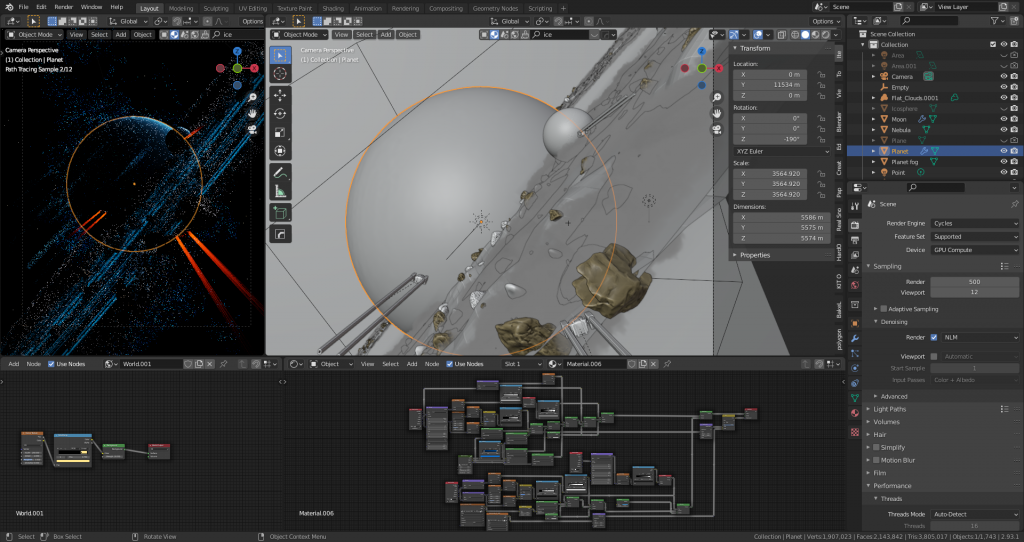The height and width of the screenshot is (542, 1024).
Task: Hide the Moon object in outliner
Action: coord(1004,119)
